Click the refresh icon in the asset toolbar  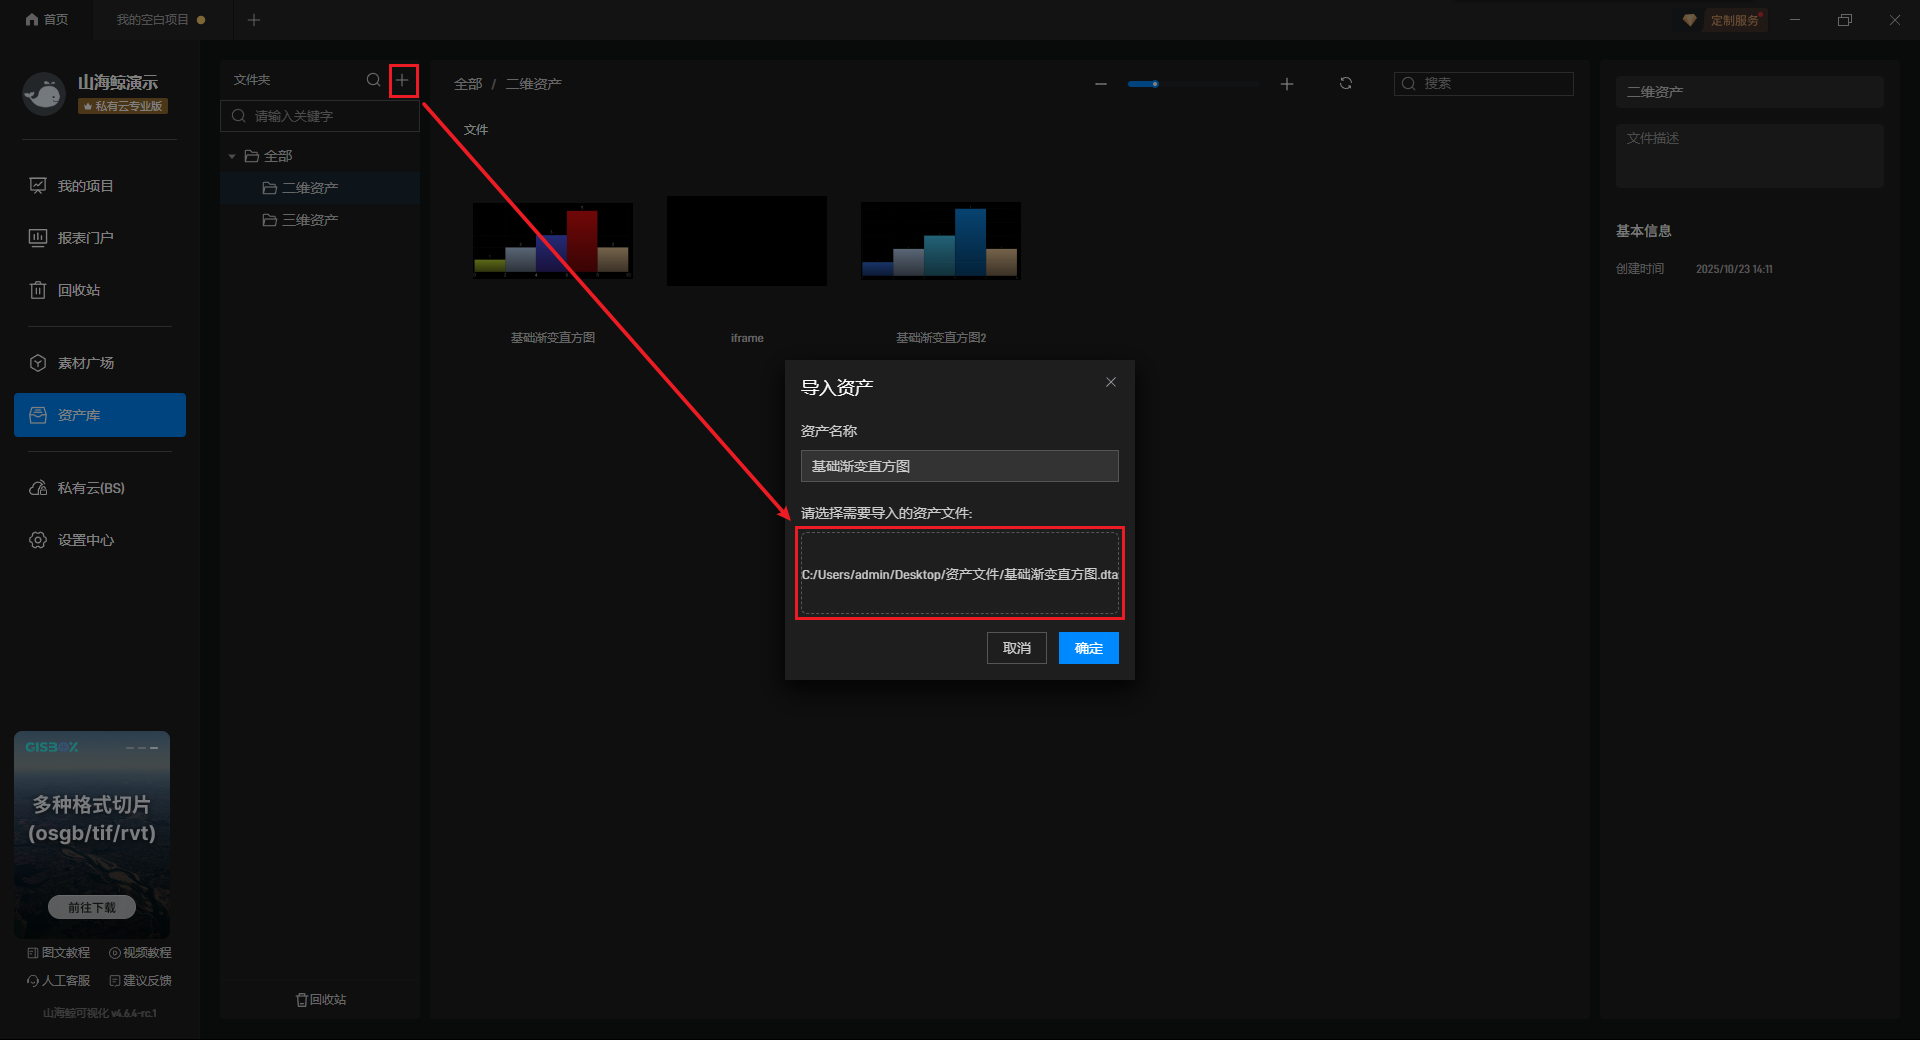tap(1346, 83)
